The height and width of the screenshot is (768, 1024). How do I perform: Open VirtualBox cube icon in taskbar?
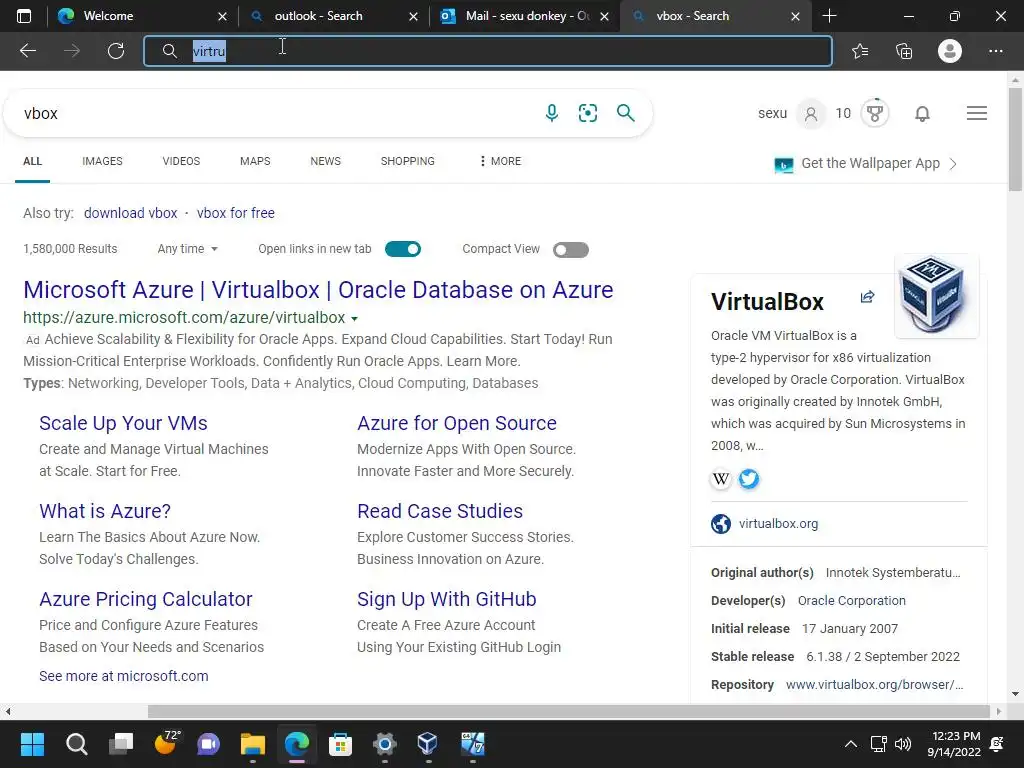coord(428,744)
